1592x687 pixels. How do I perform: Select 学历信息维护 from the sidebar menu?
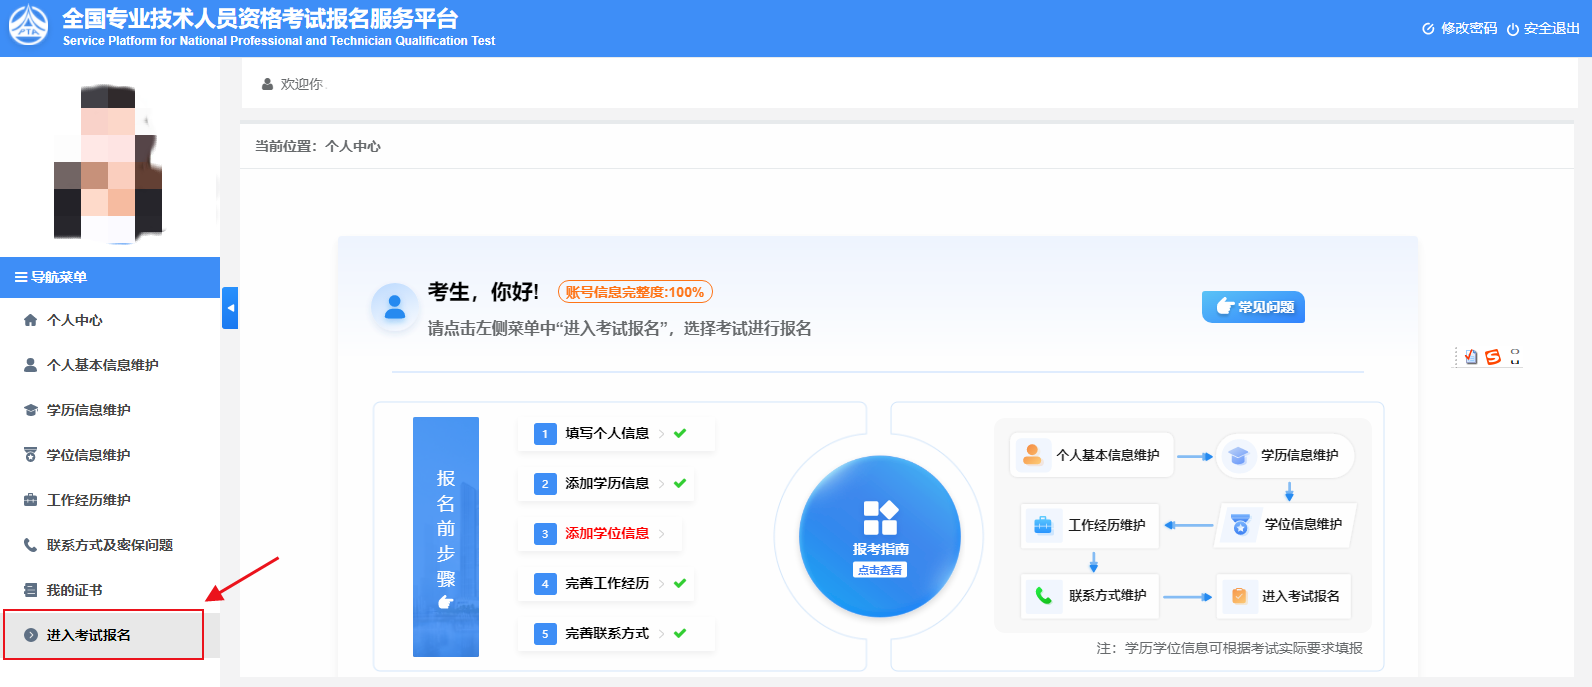click(x=88, y=410)
